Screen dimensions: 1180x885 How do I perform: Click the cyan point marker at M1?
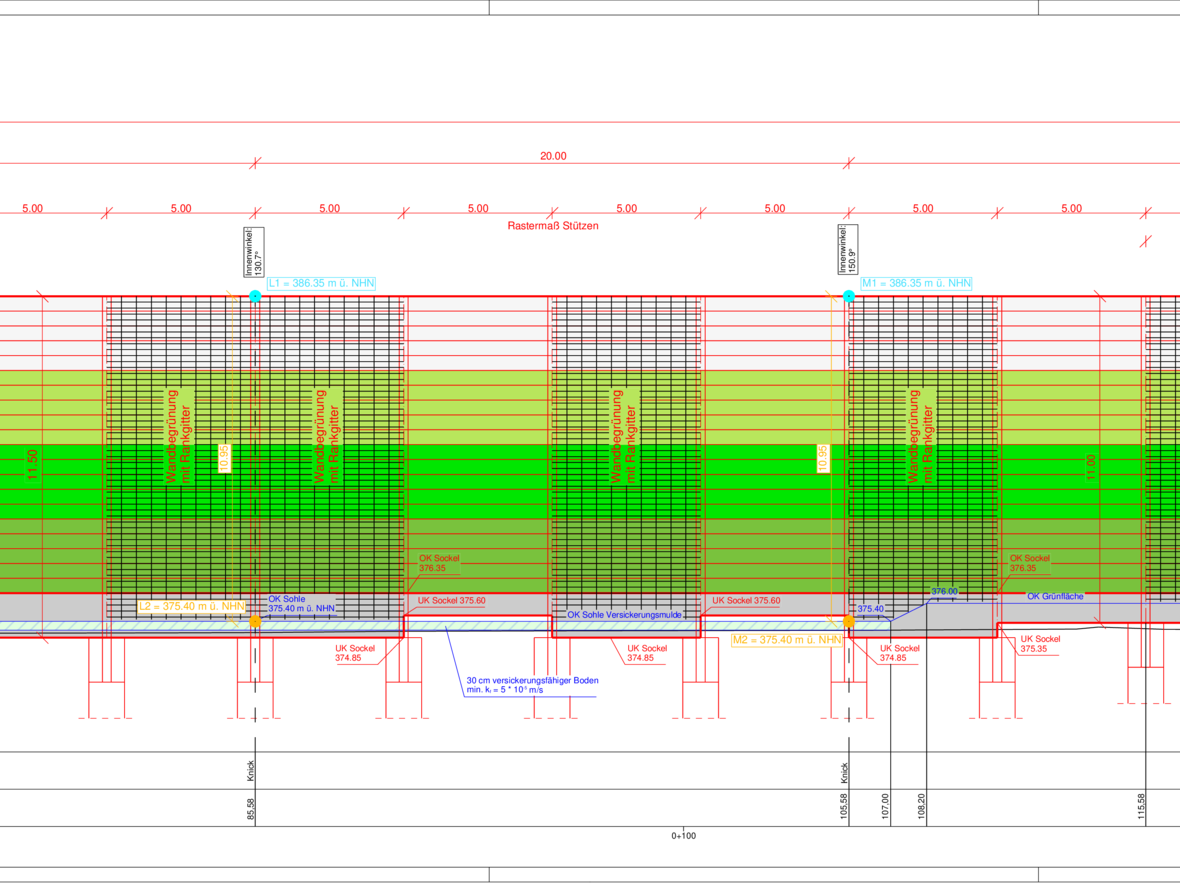point(849,296)
